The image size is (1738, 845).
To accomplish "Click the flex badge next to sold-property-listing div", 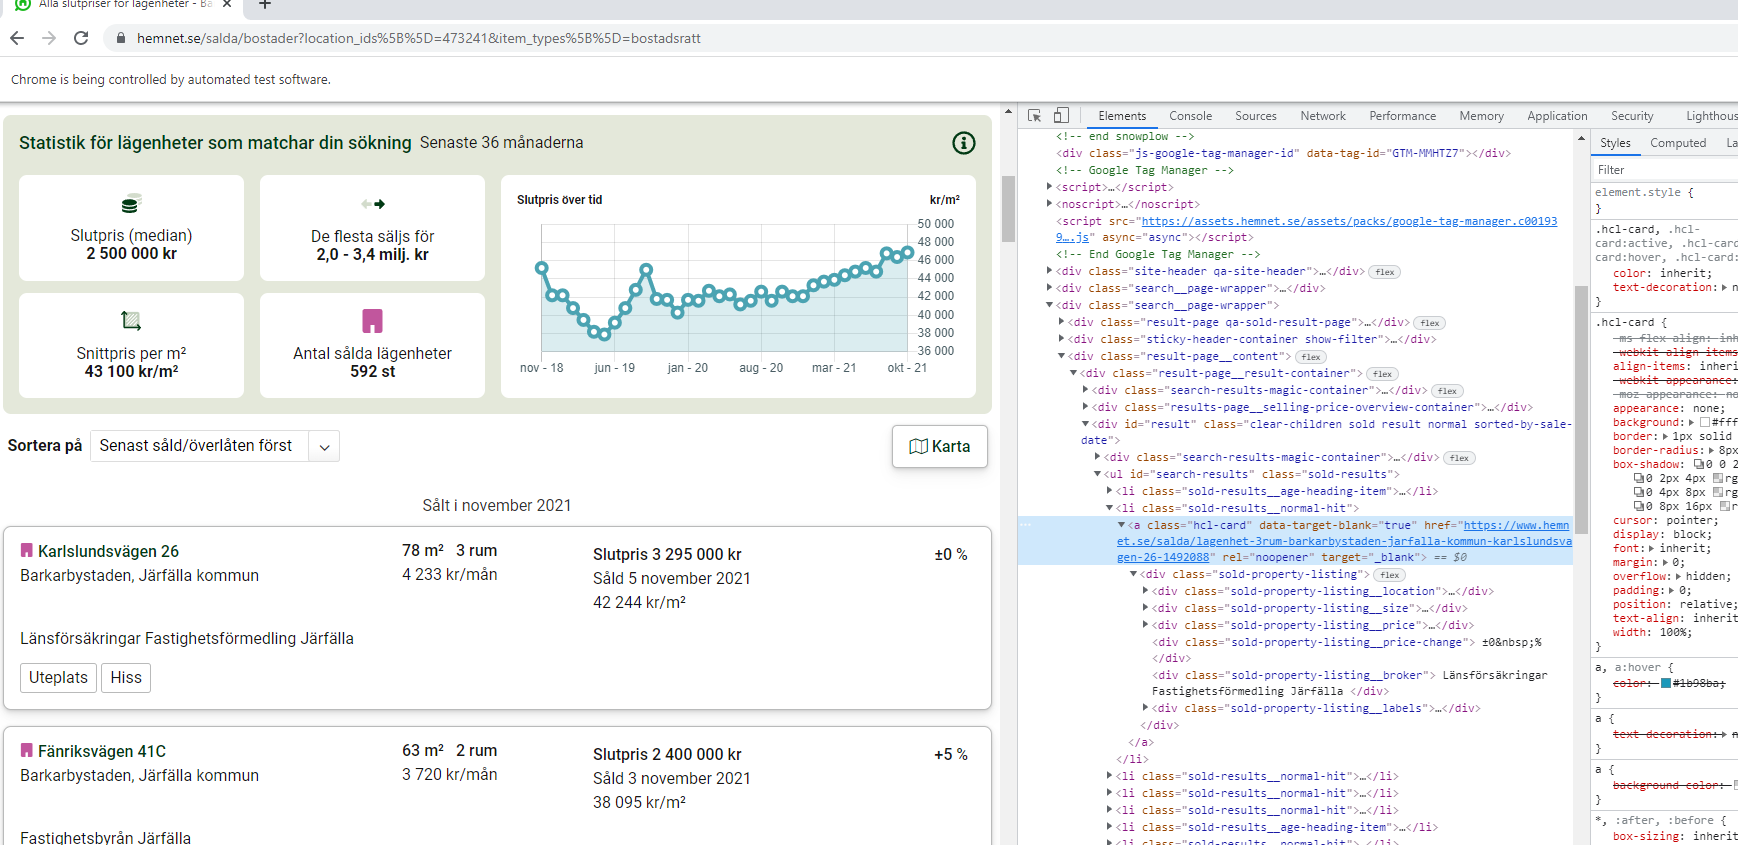I will click(1390, 575).
